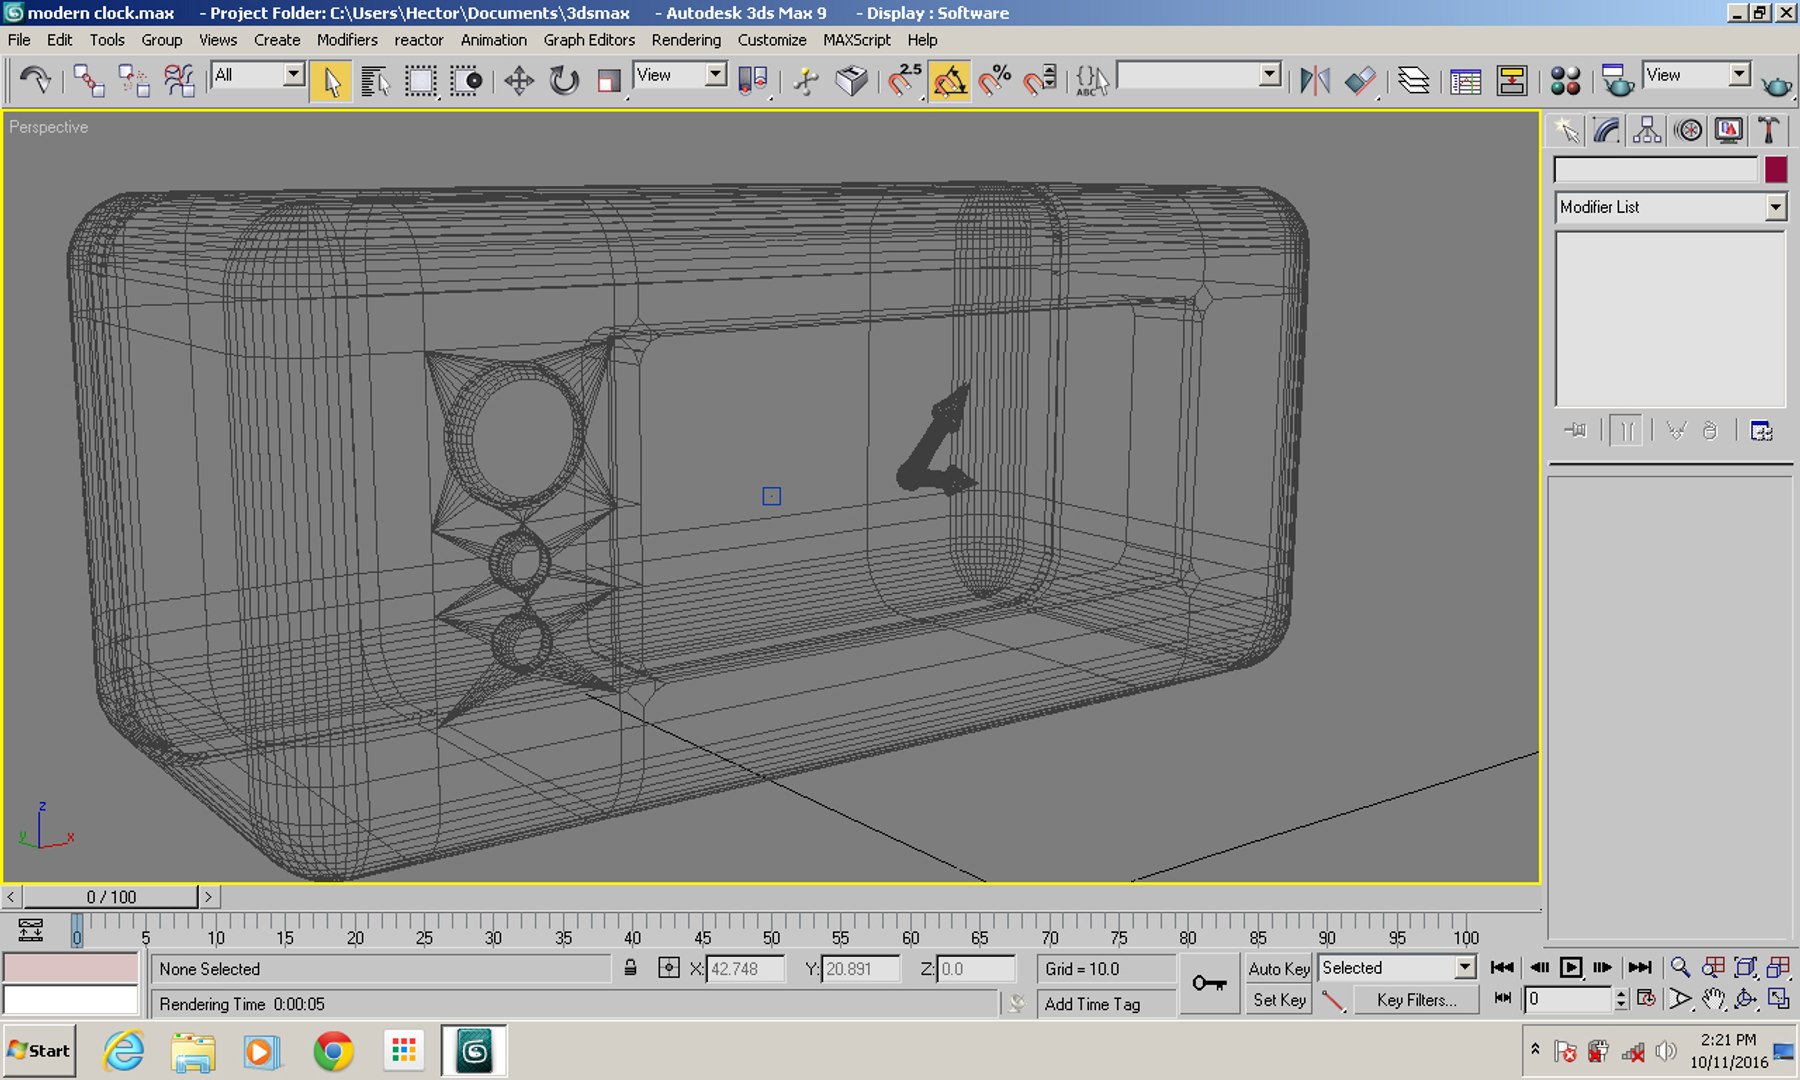This screenshot has height=1080, width=1800.
Task: Open Select by Name dialog
Action: point(375,80)
